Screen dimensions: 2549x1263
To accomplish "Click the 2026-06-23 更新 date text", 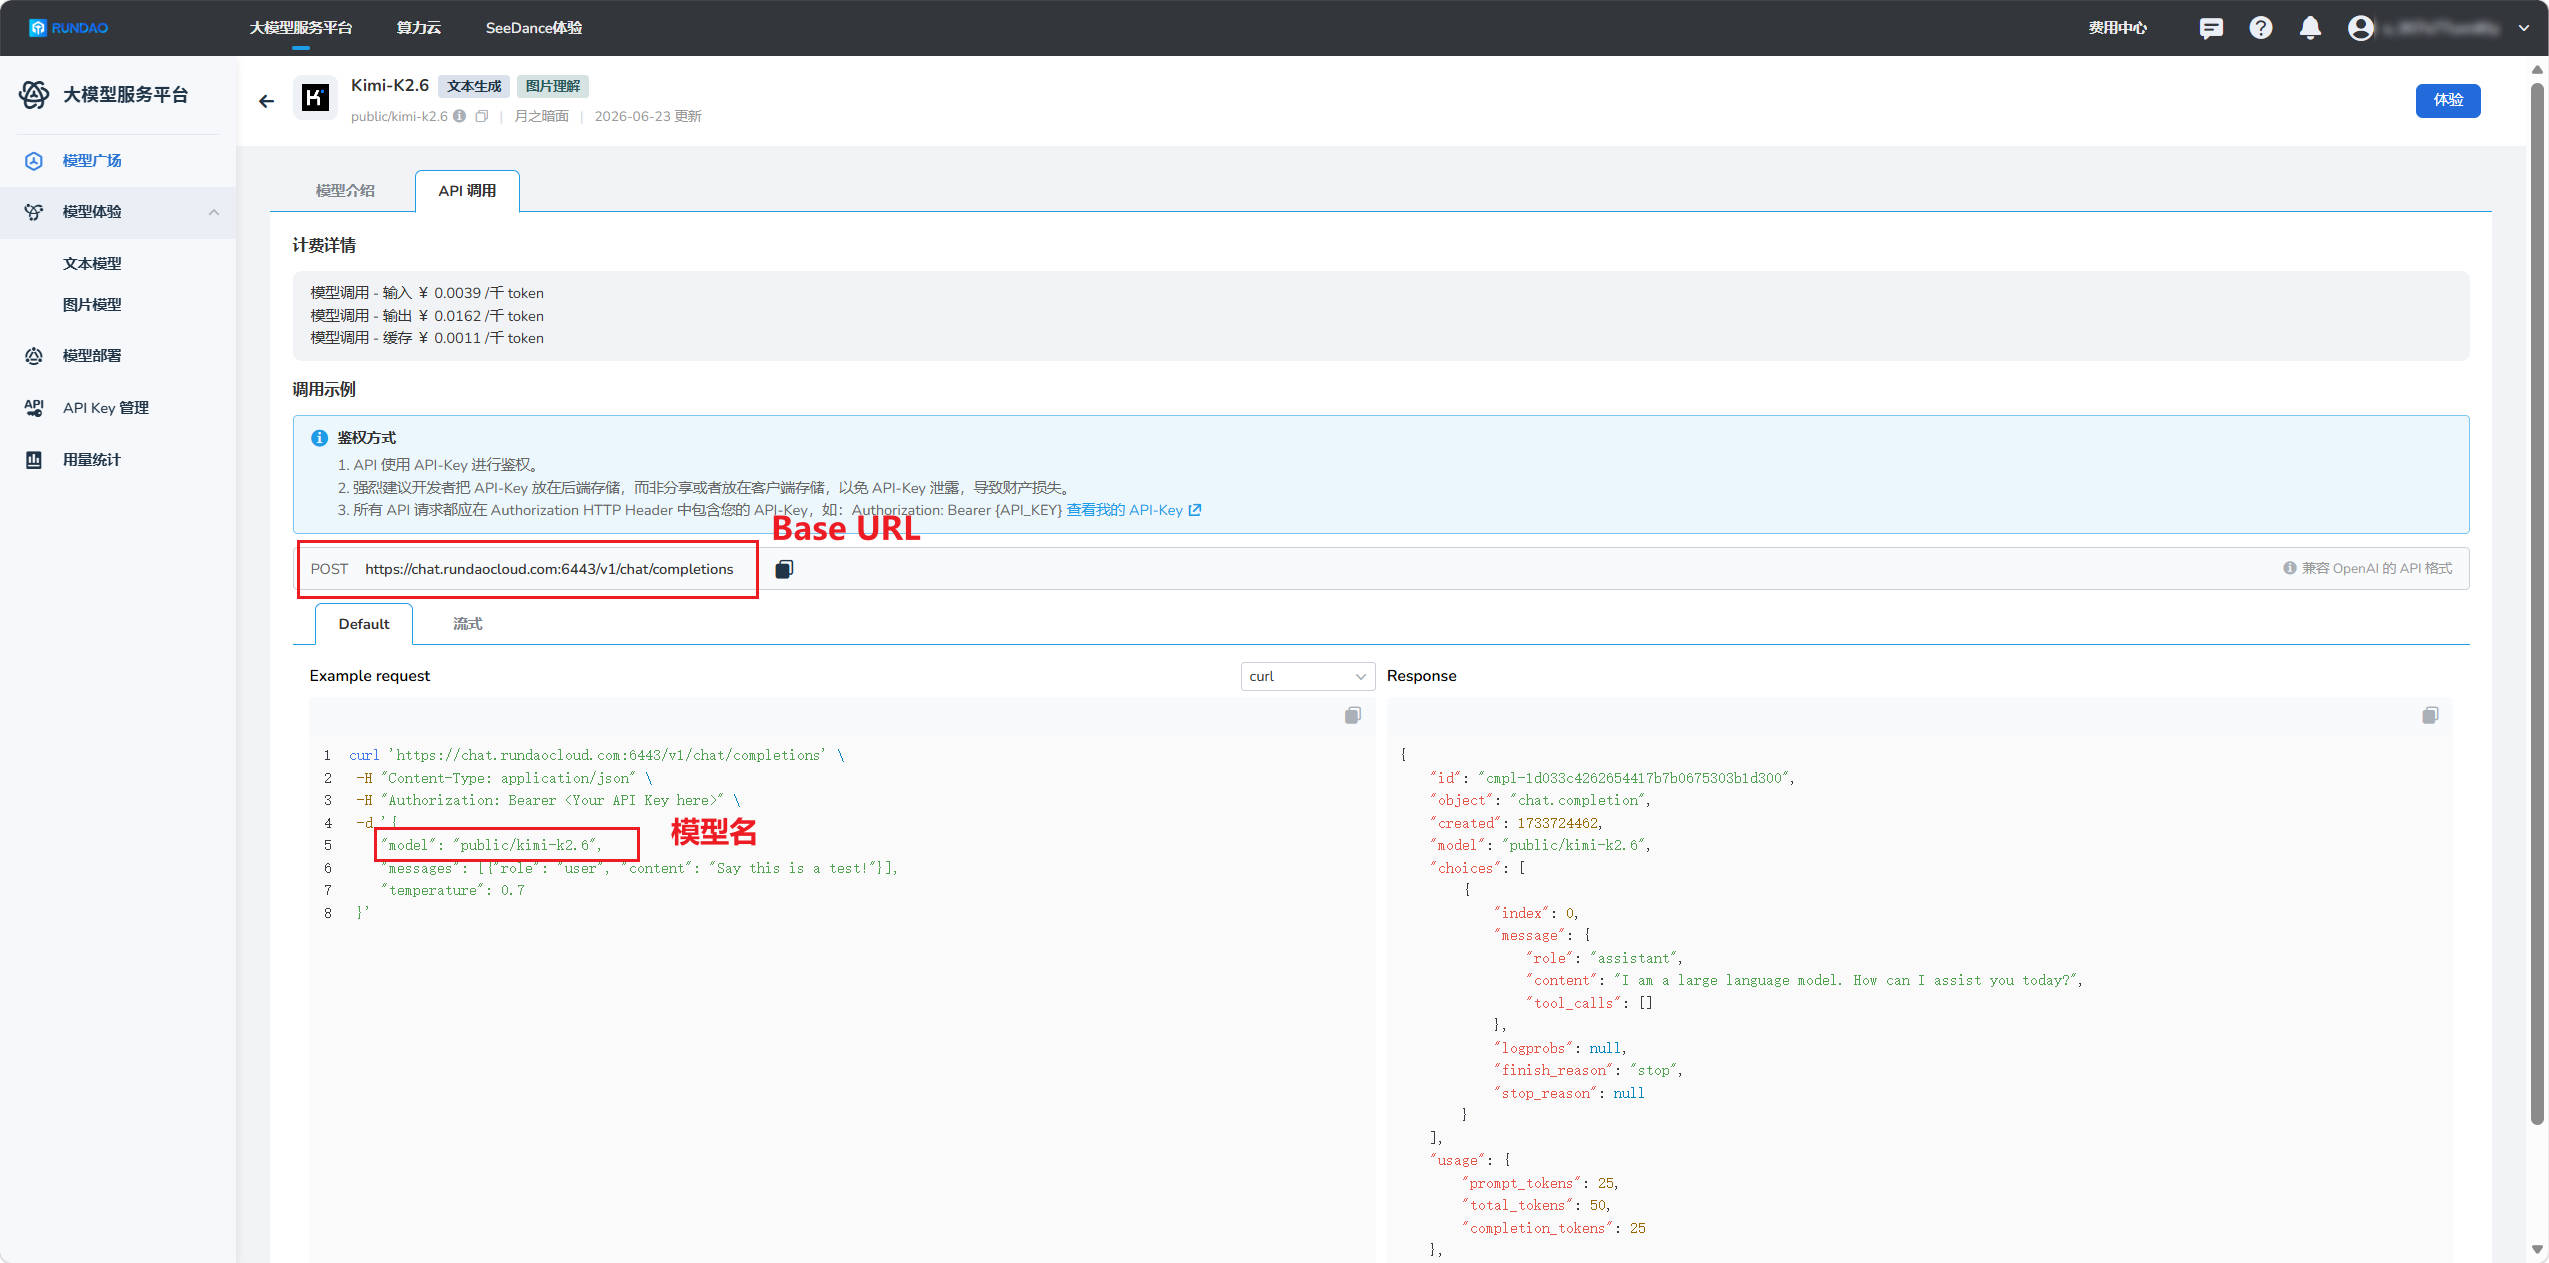I will 648,116.
